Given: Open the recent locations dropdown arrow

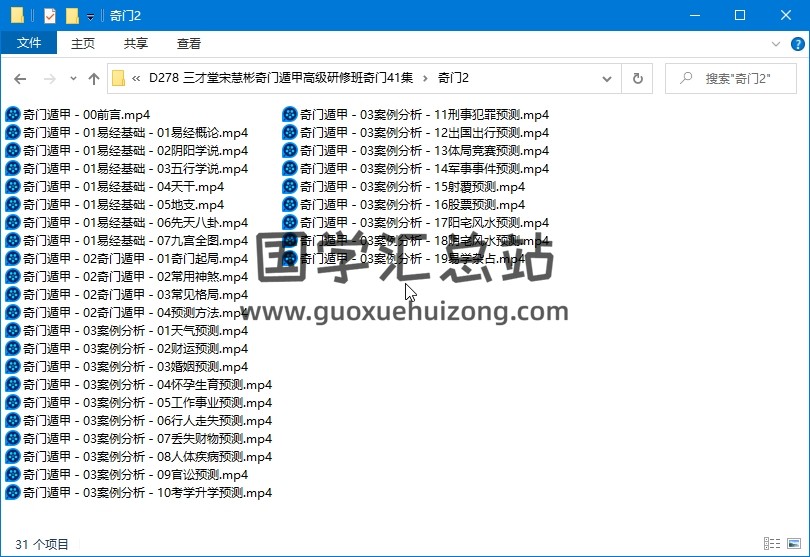Looking at the screenshot, I should pyautogui.click(x=73, y=79).
